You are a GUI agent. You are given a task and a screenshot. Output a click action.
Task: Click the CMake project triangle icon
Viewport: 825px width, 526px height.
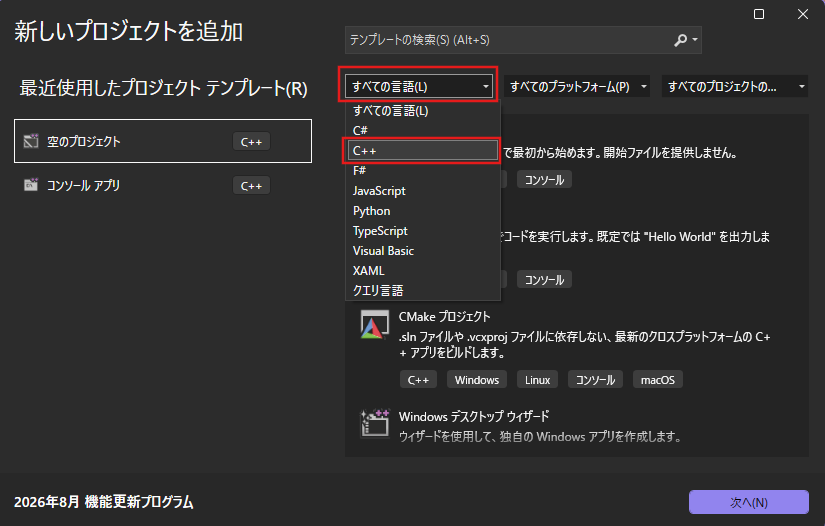coord(374,325)
